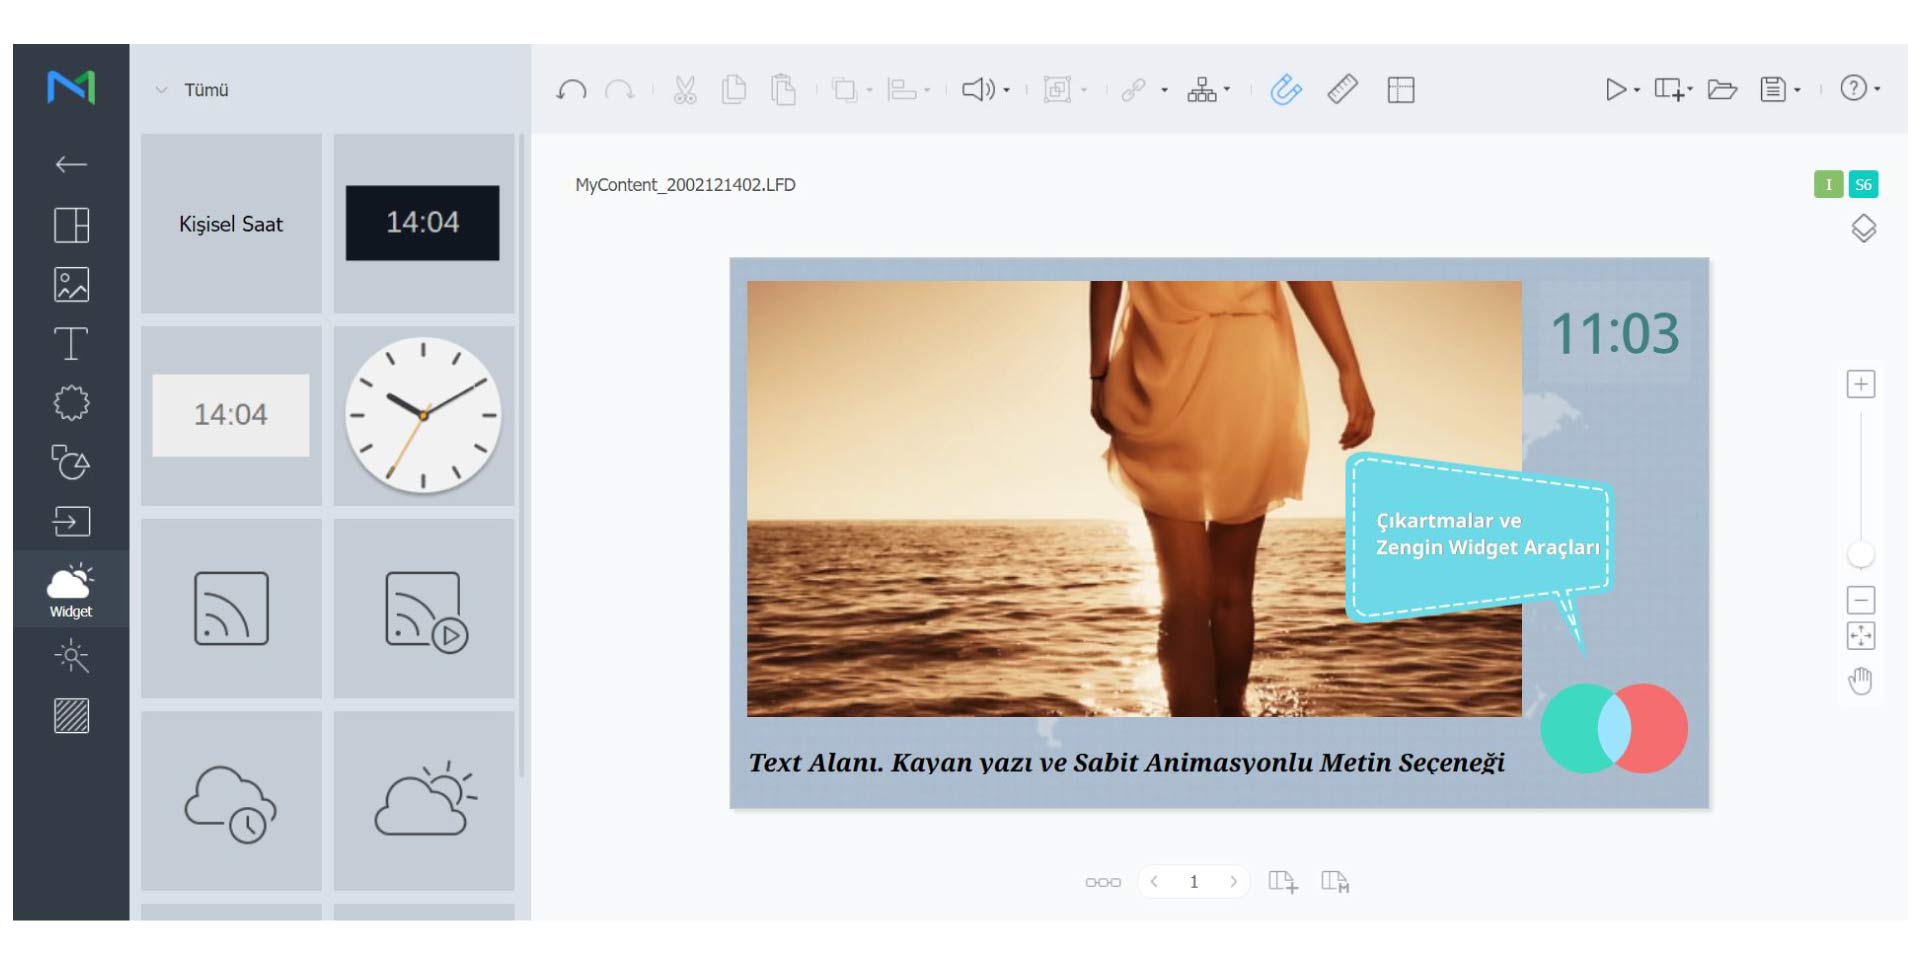The width and height of the screenshot is (1920, 980).
Task: Open the Shapes tool in sidebar
Action: (x=71, y=462)
